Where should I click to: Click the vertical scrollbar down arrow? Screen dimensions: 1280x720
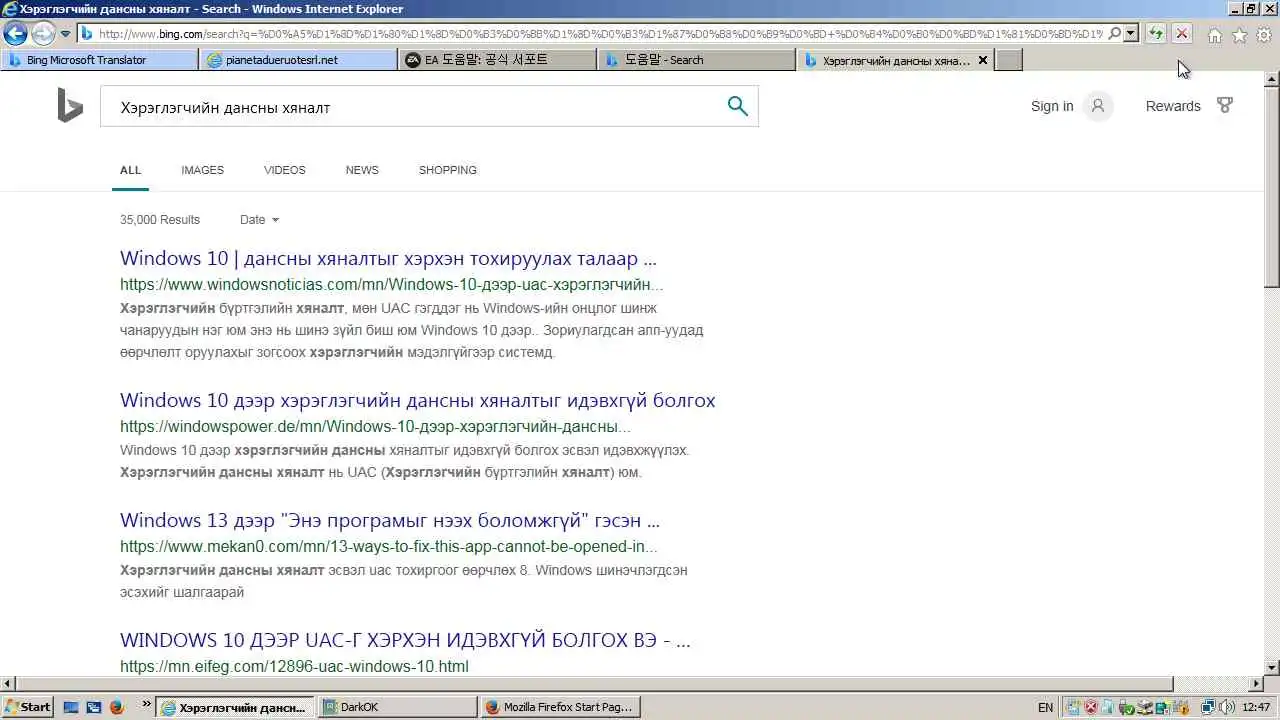point(1271,668)
